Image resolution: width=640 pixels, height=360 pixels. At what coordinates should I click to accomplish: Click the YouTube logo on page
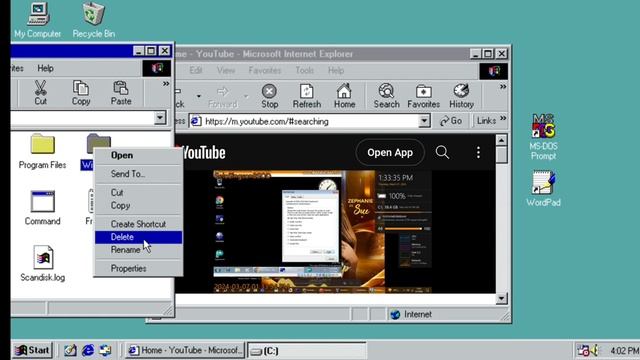(200, 153)
